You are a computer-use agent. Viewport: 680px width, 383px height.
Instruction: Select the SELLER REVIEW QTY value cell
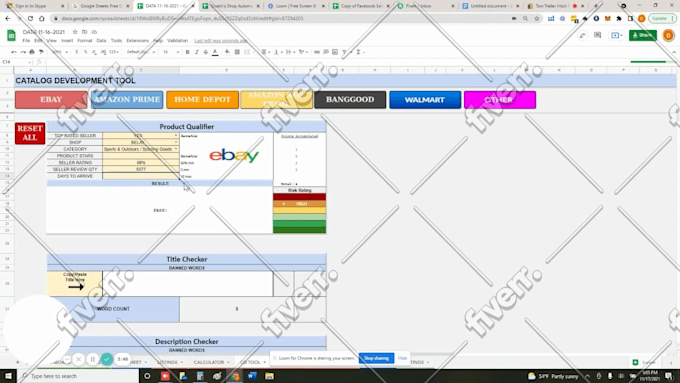coord(141,169)
